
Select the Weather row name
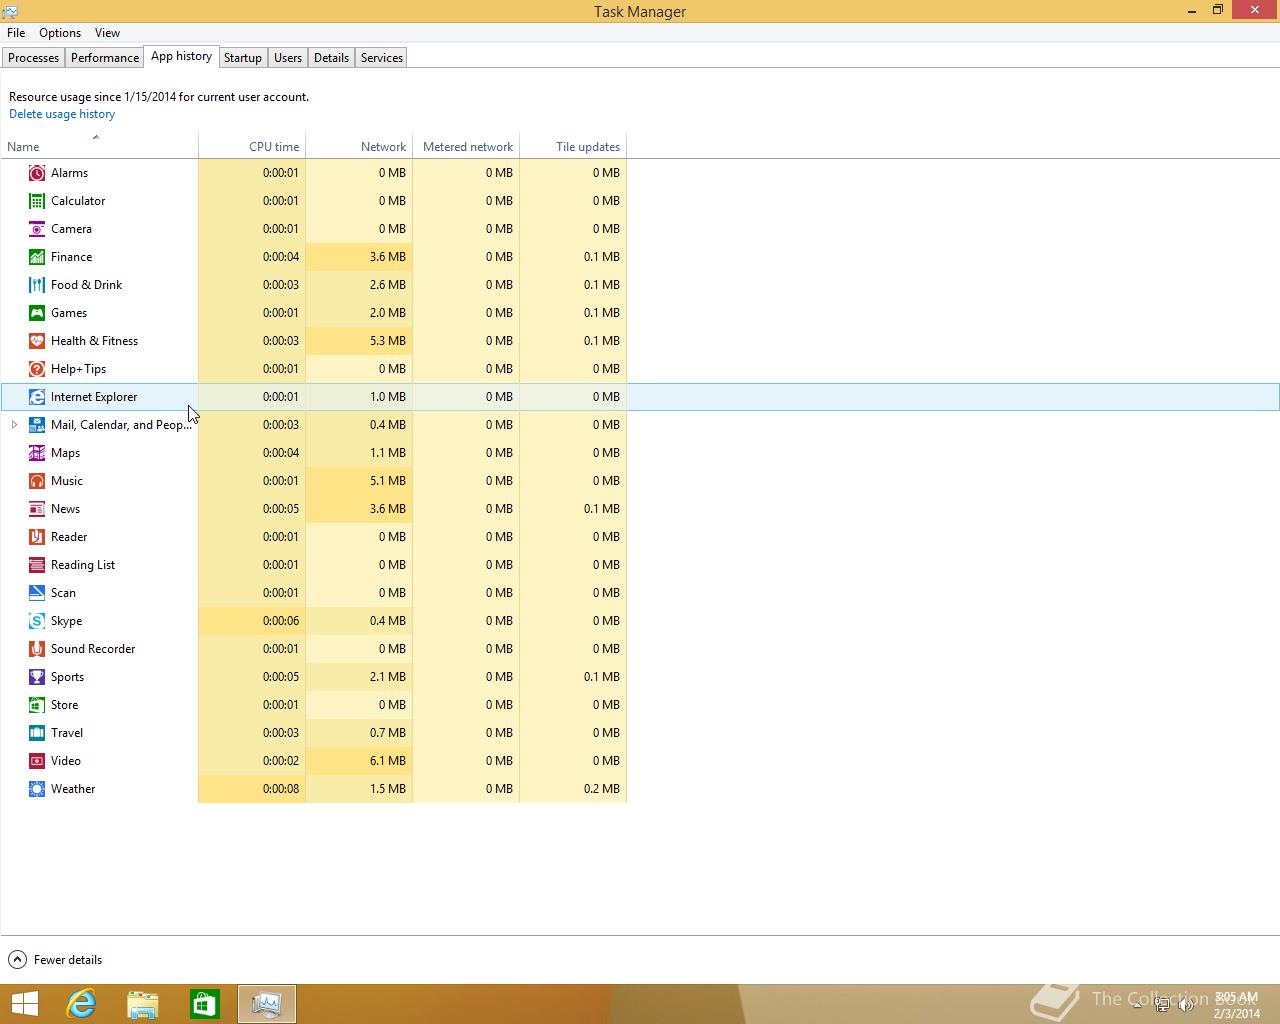(x=73, y=789)
